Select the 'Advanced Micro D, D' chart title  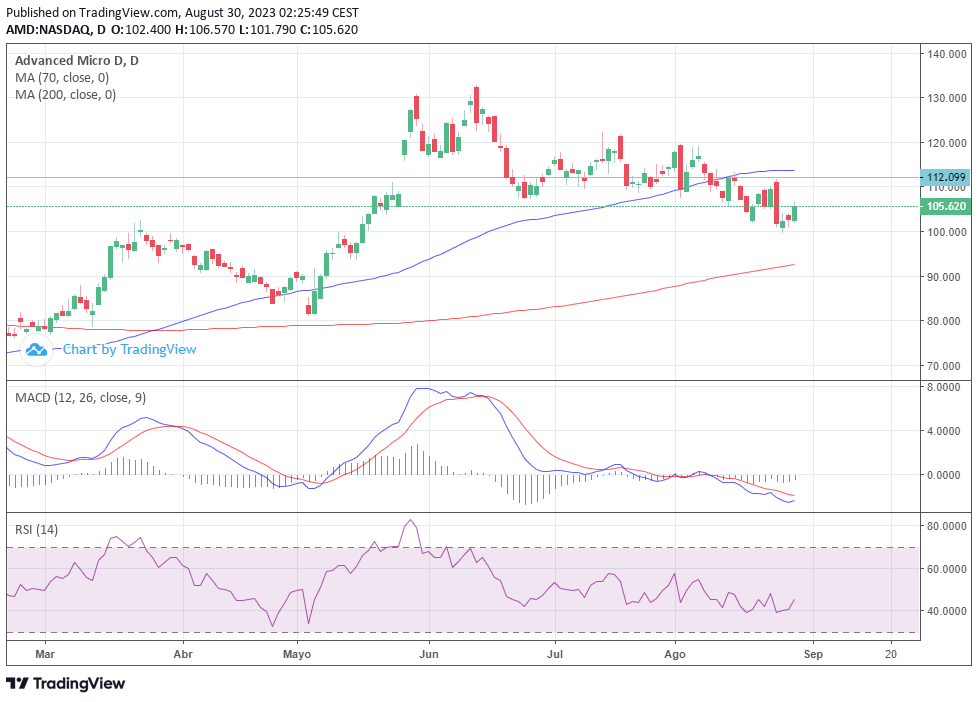(77, 61)
